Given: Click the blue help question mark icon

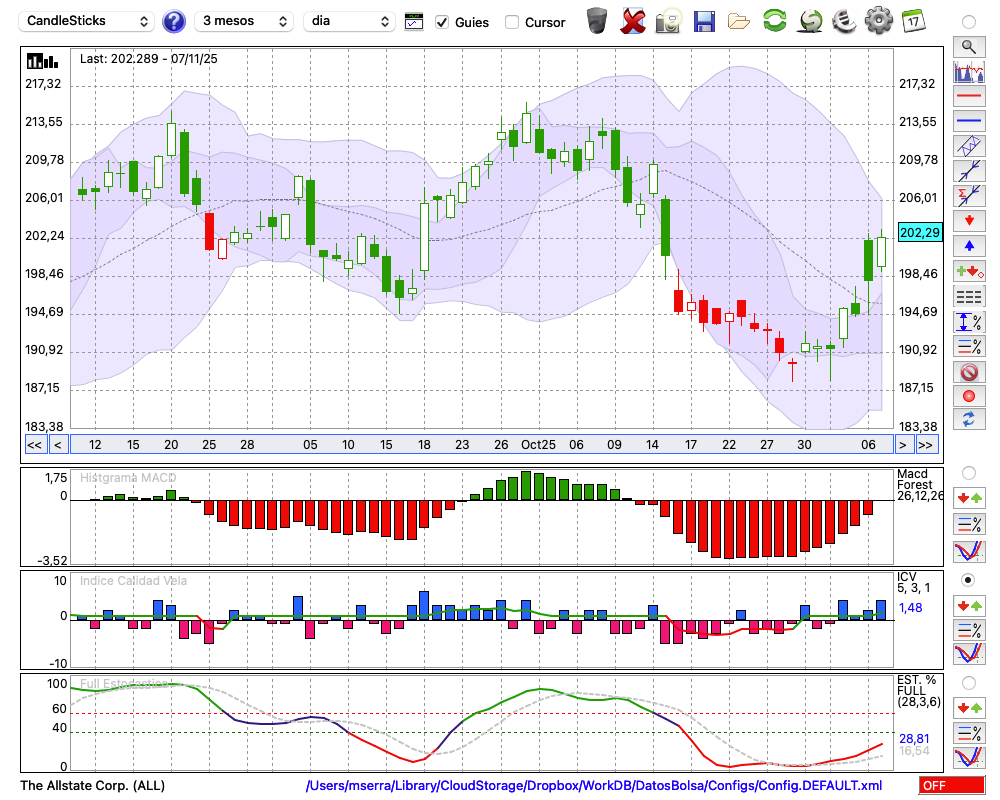Looking at the screenshot, I should point(174,21).
